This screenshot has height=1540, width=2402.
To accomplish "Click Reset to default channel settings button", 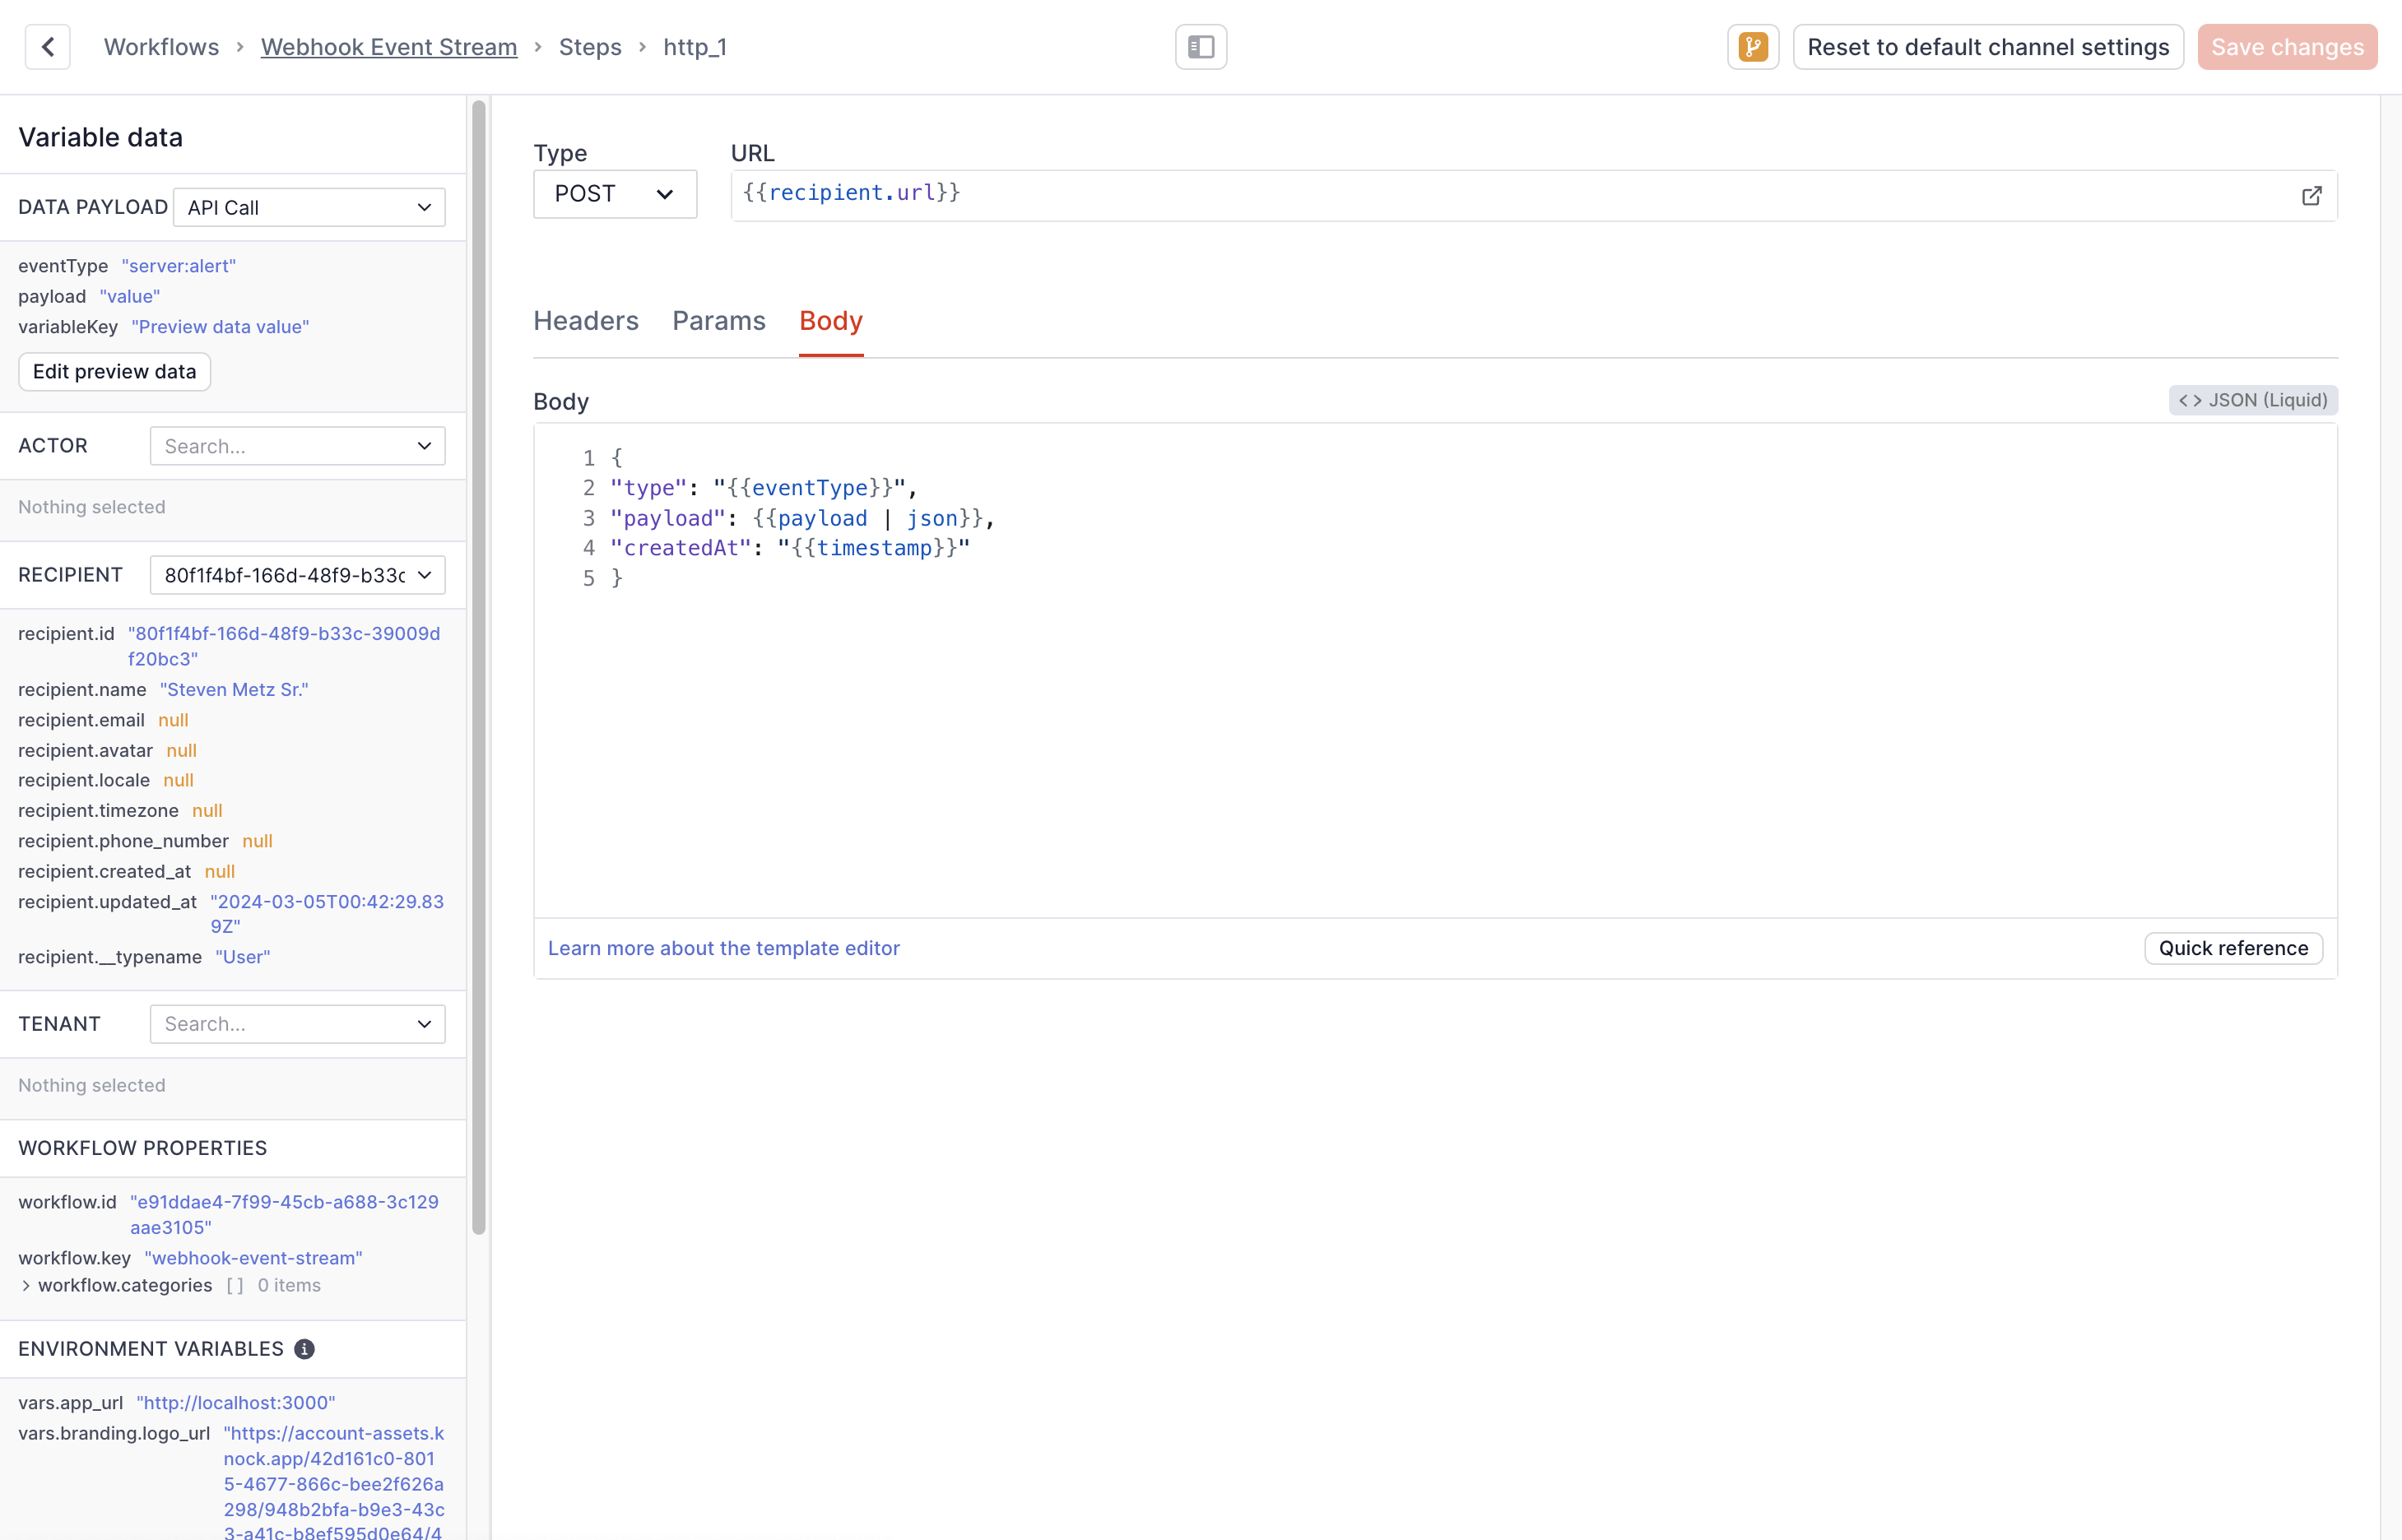I will 1989,47.
